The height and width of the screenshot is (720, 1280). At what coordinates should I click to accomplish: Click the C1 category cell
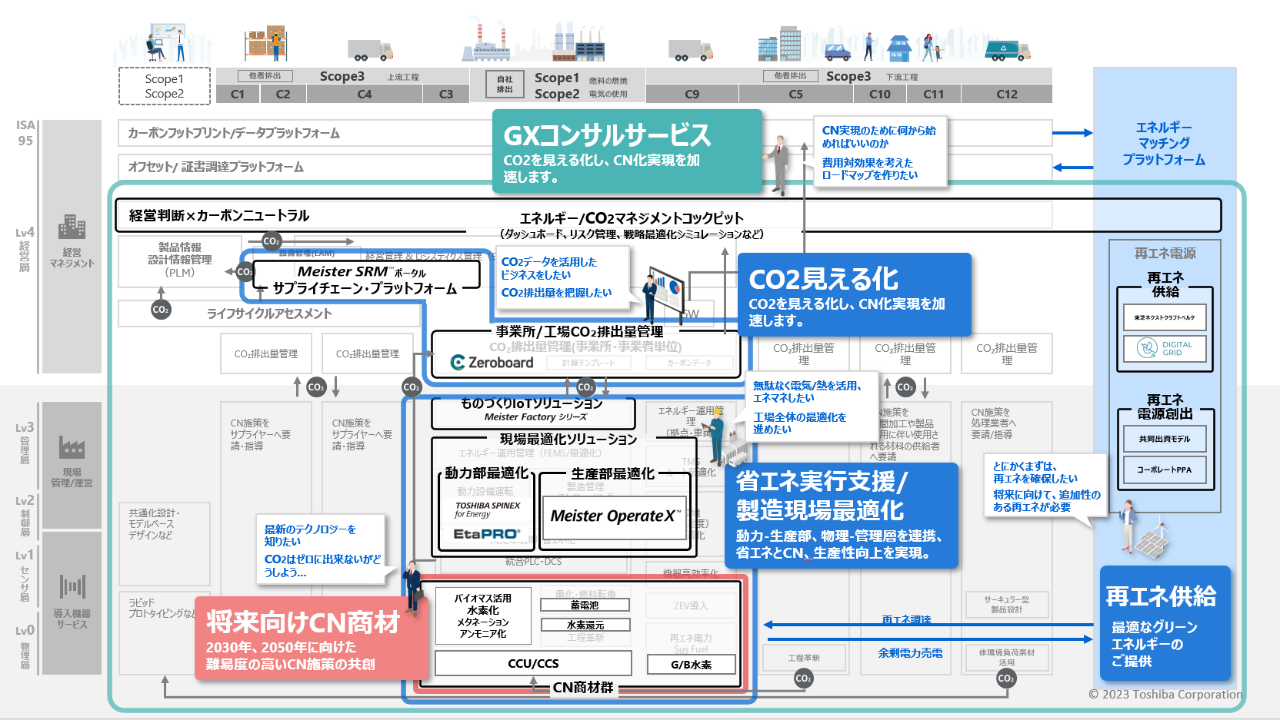coord(238,94)
